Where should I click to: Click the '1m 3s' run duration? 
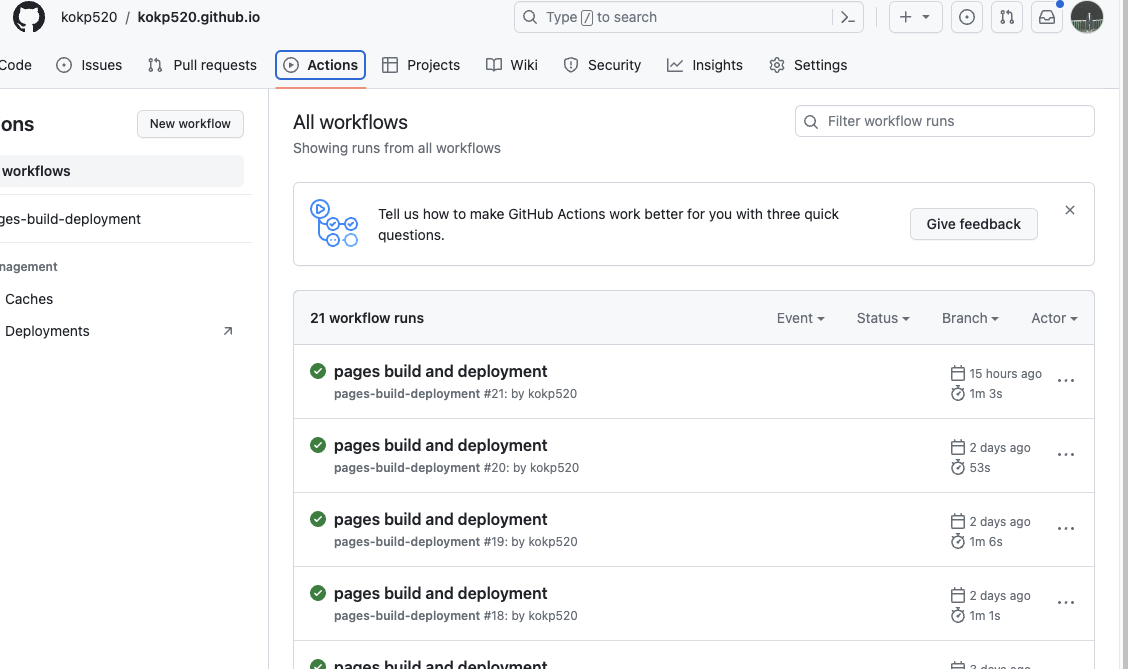(986, 393)
